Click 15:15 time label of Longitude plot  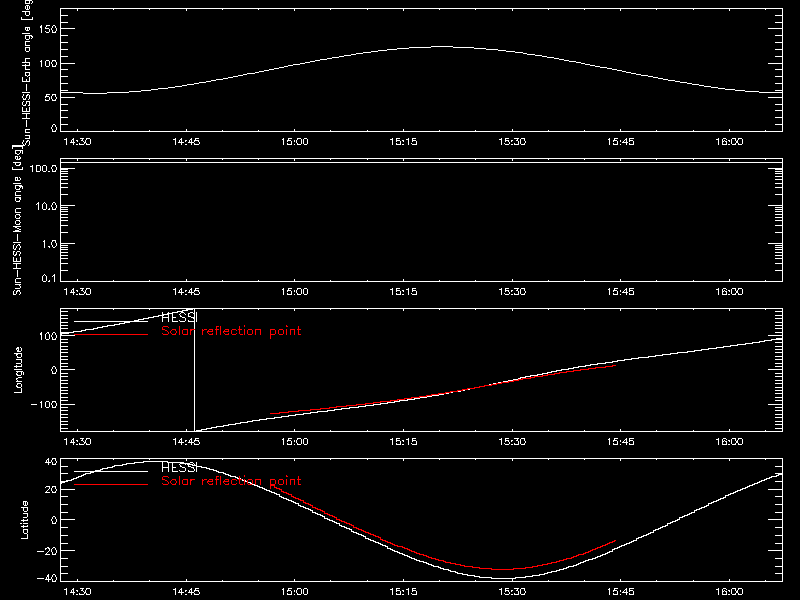click(x=403, y=442)
